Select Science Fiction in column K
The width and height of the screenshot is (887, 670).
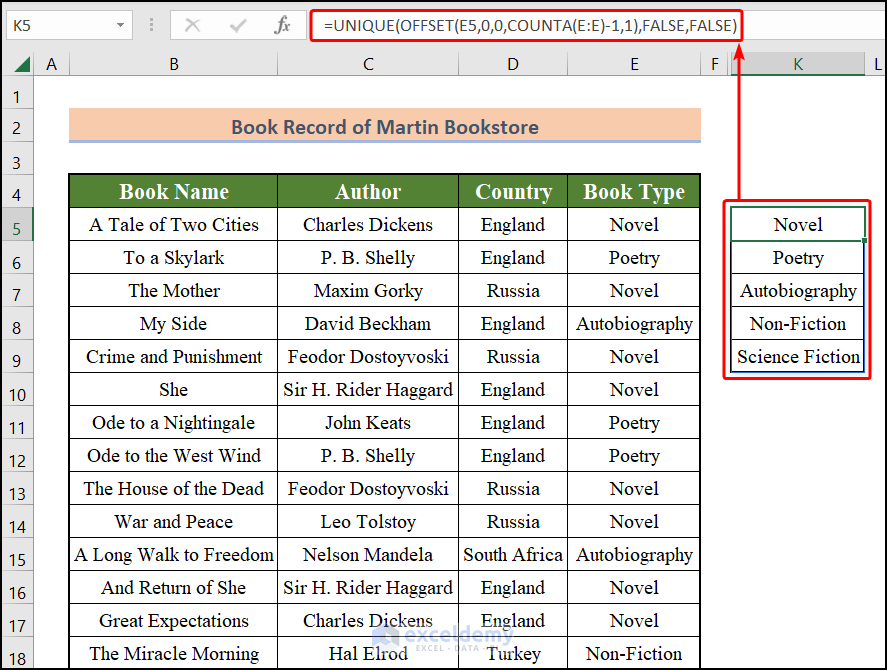798,357
